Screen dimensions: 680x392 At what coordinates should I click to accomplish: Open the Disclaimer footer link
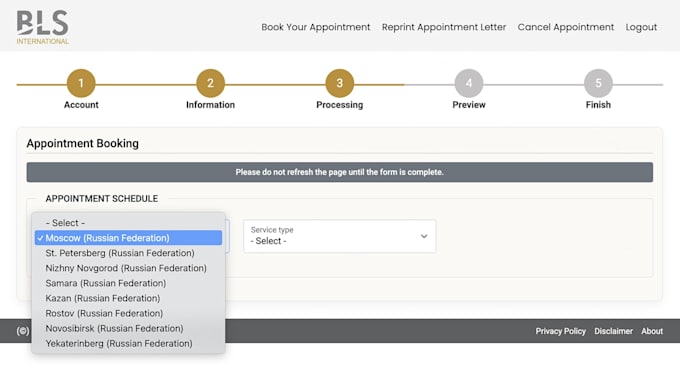613,331
